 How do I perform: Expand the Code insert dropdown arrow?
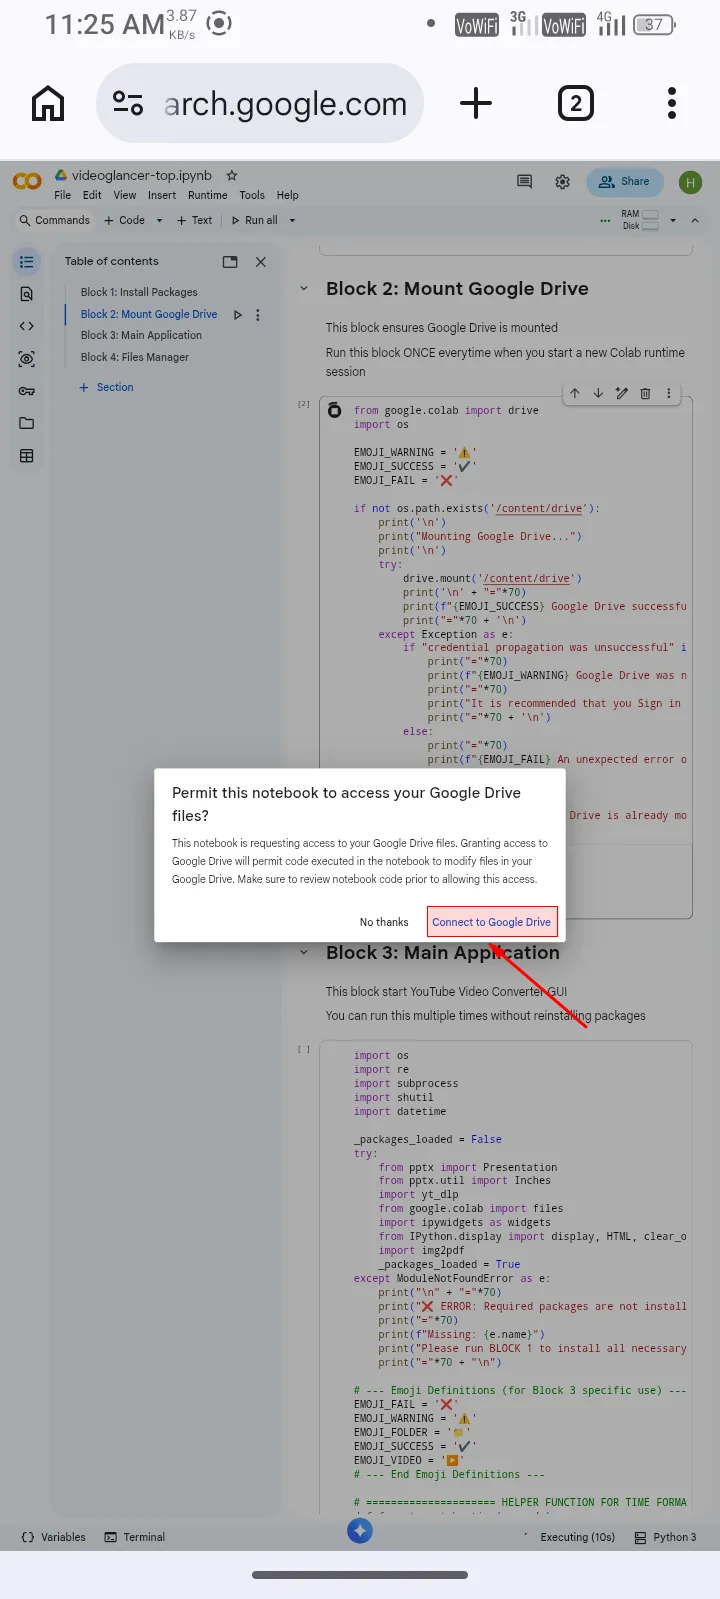[159, 220]
